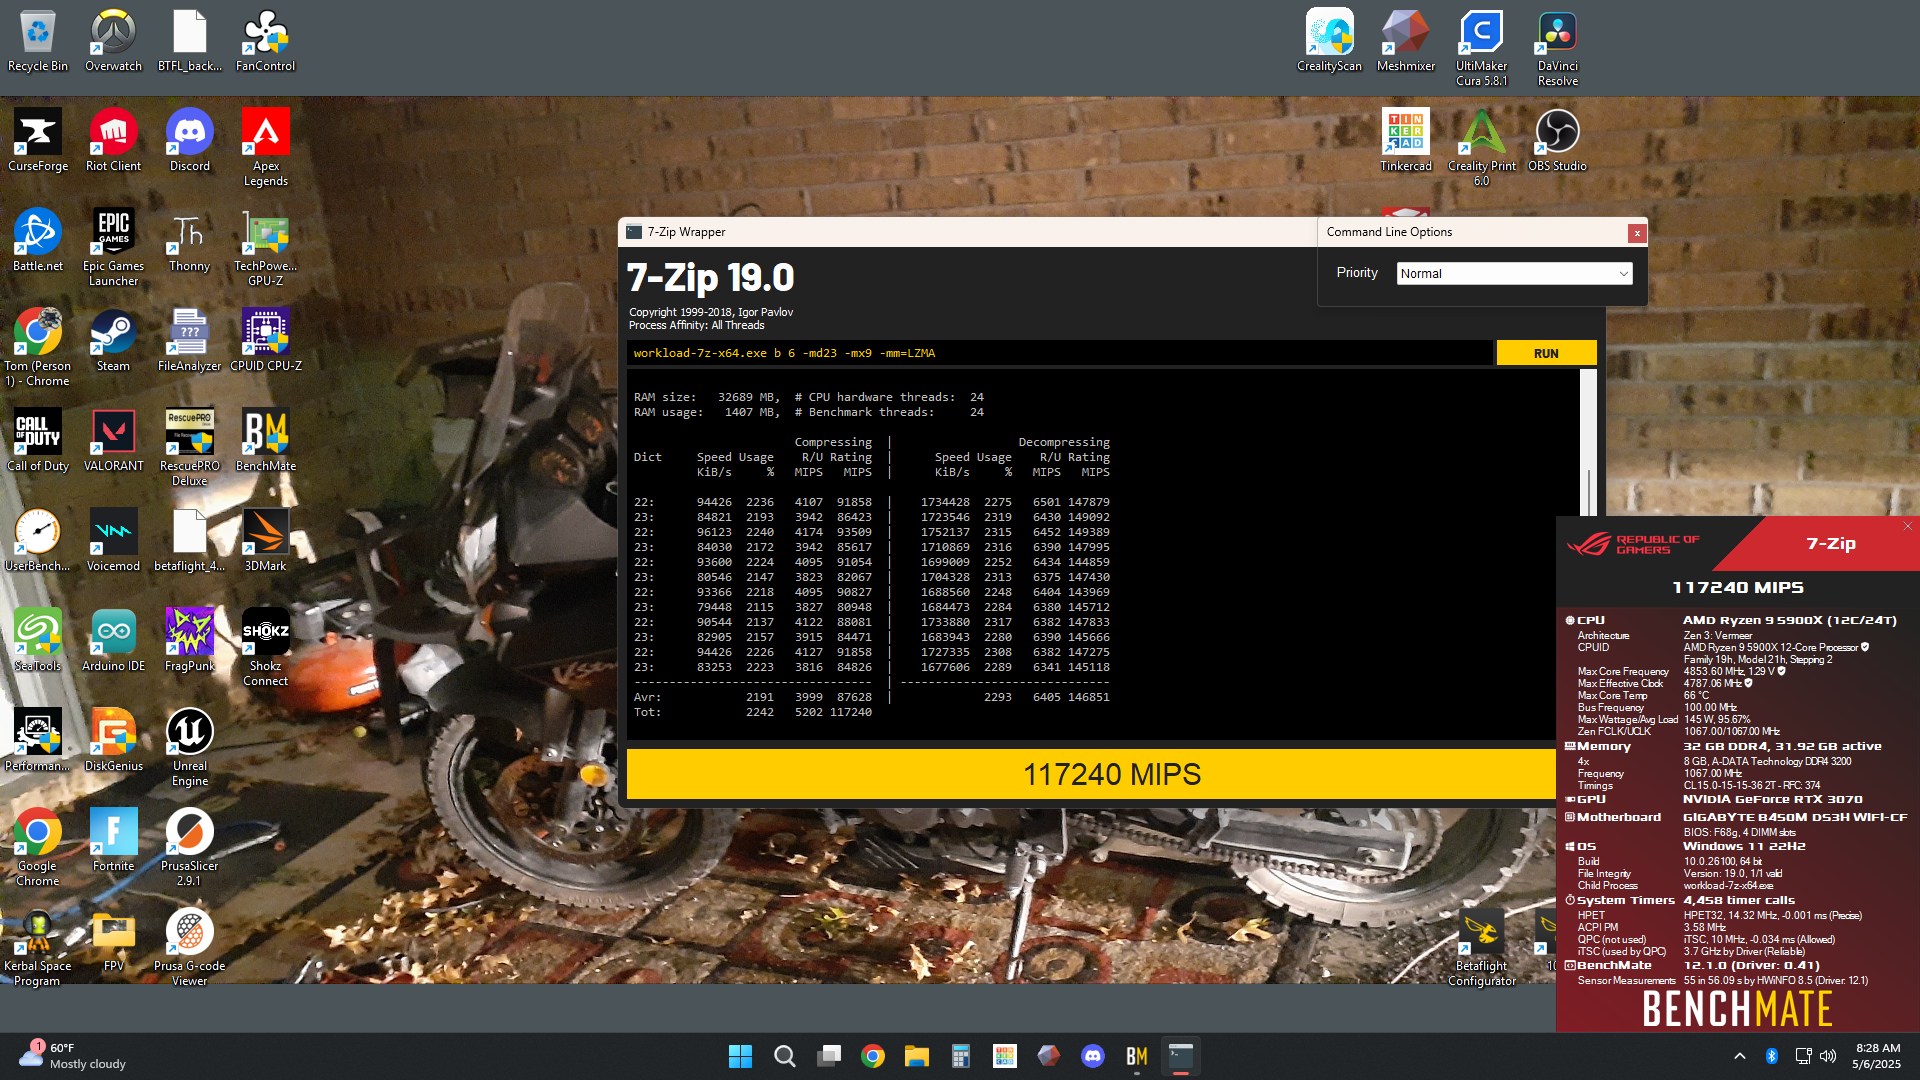This screenshot has width=1920, height=1080.
Task: Launch the SeaTools desktop icon
Action: click(x=38, y=641)
